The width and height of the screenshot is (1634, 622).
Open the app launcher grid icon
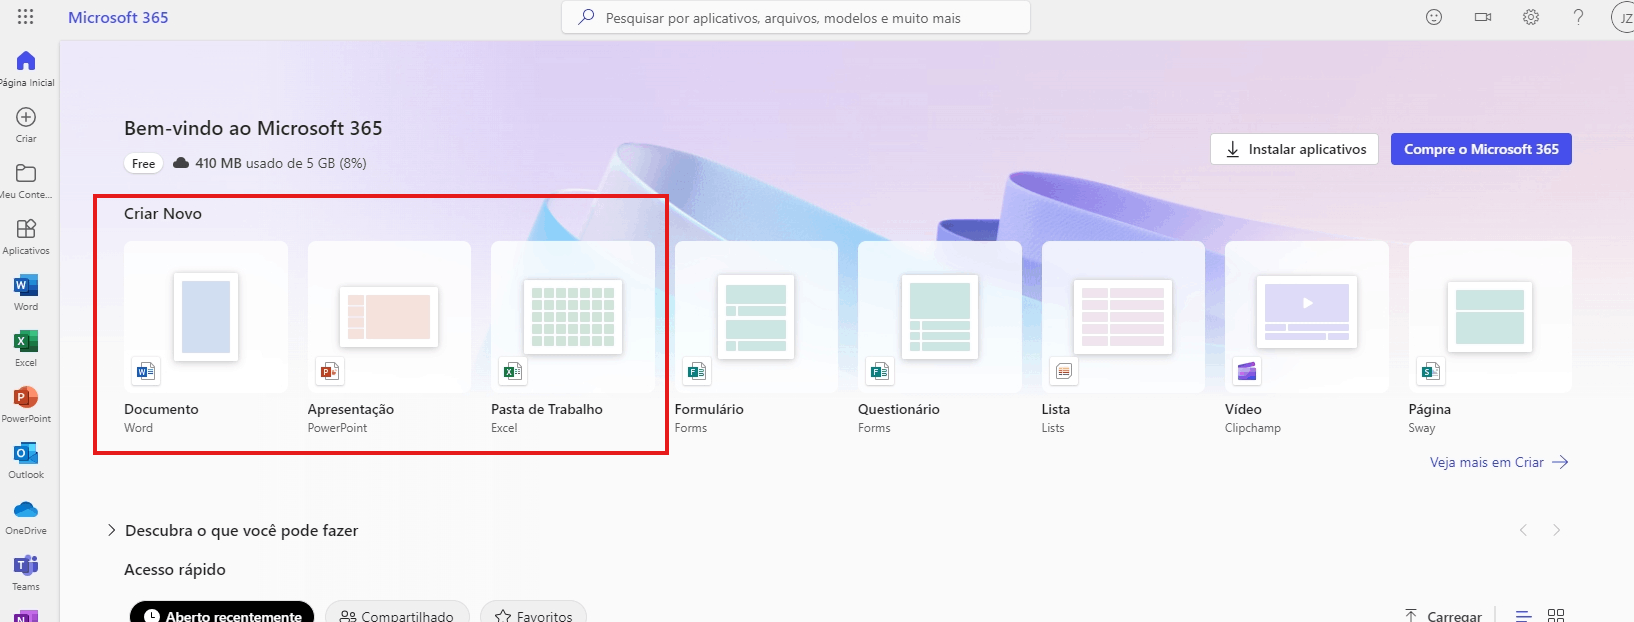pos(26,17)
